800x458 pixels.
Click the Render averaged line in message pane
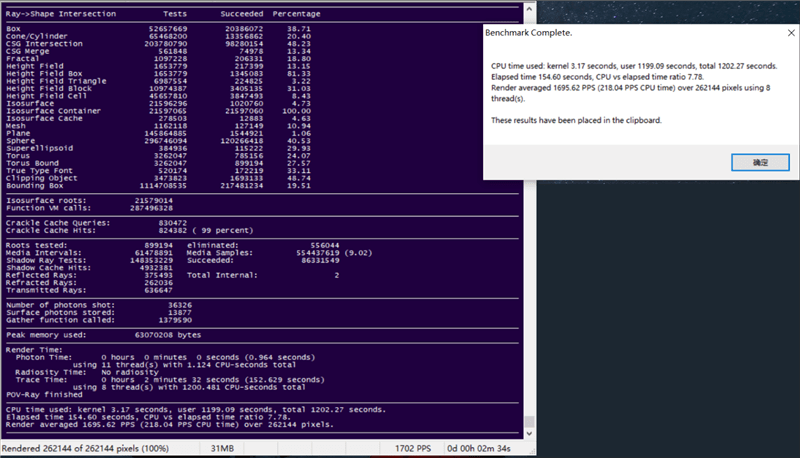coord(169,424)
